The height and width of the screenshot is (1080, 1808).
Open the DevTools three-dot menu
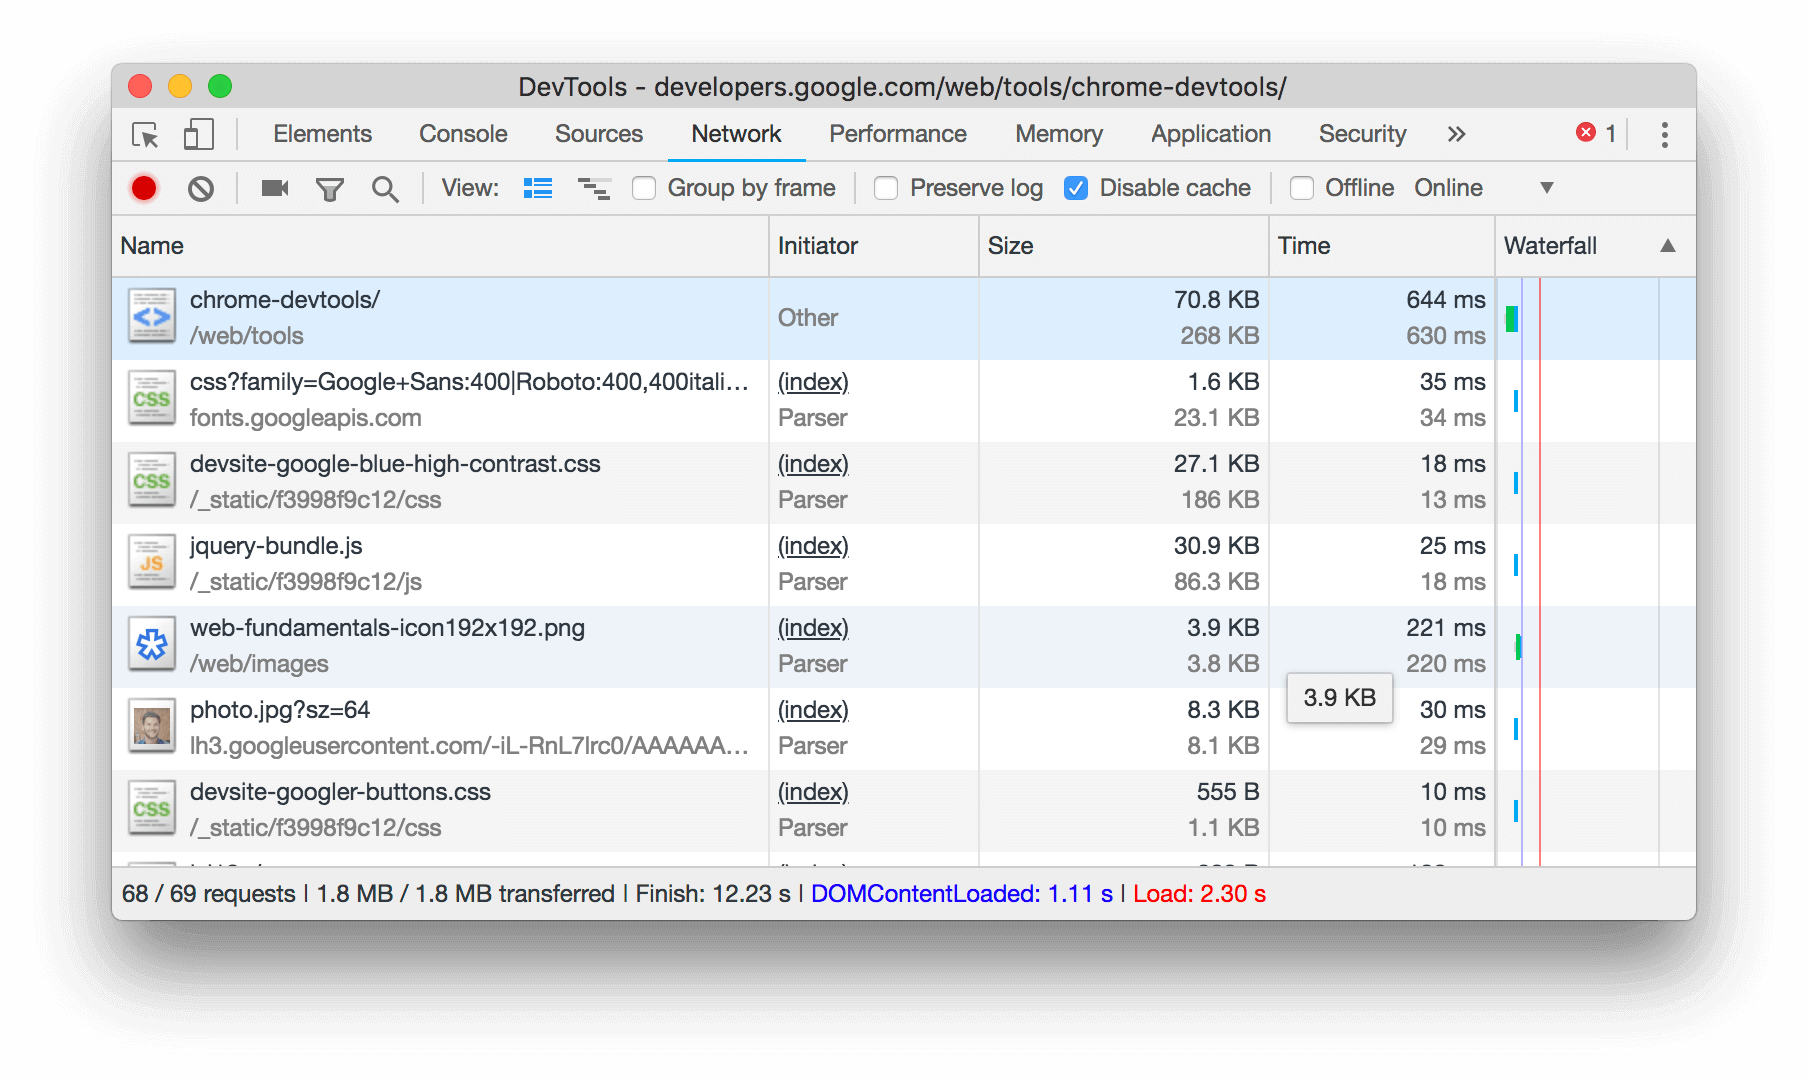(1664, 134)
